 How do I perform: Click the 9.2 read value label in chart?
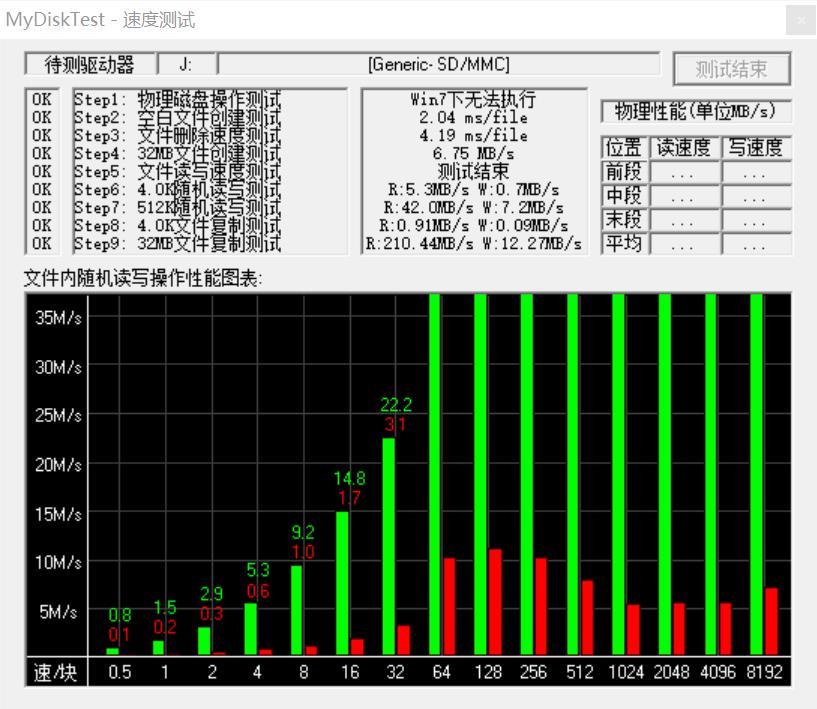pyautogui.click(x=303, y=532)
